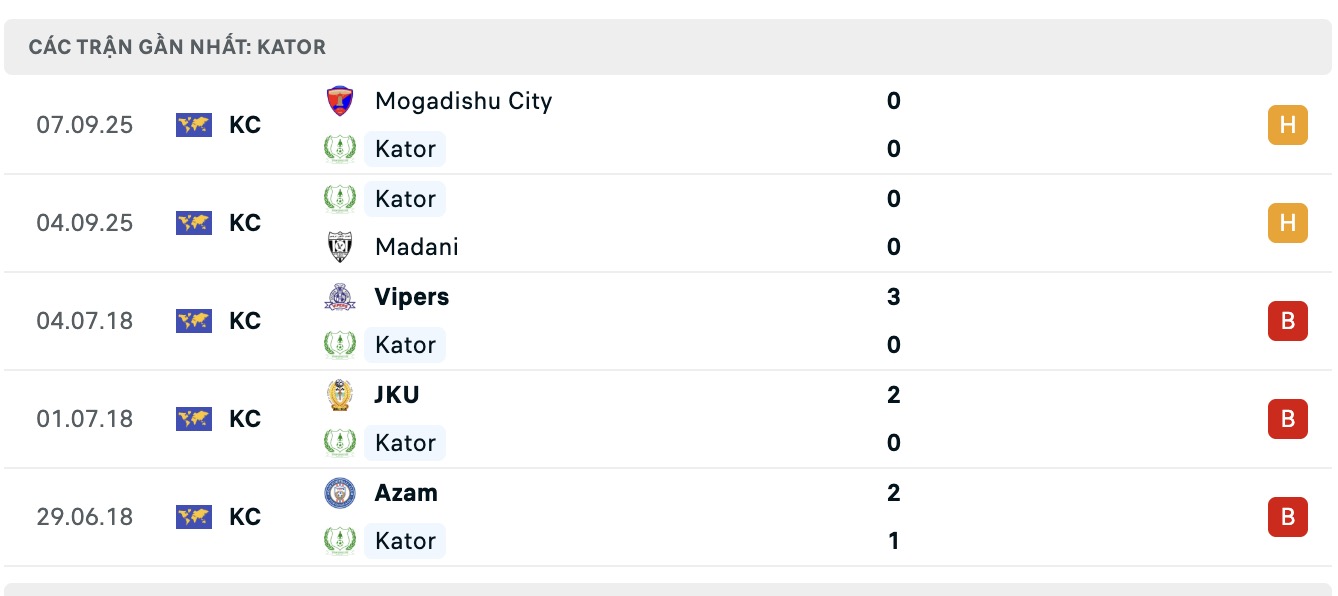
Task: Select the JKU team name
Action: pyautogui.click(x=395, y=394)
